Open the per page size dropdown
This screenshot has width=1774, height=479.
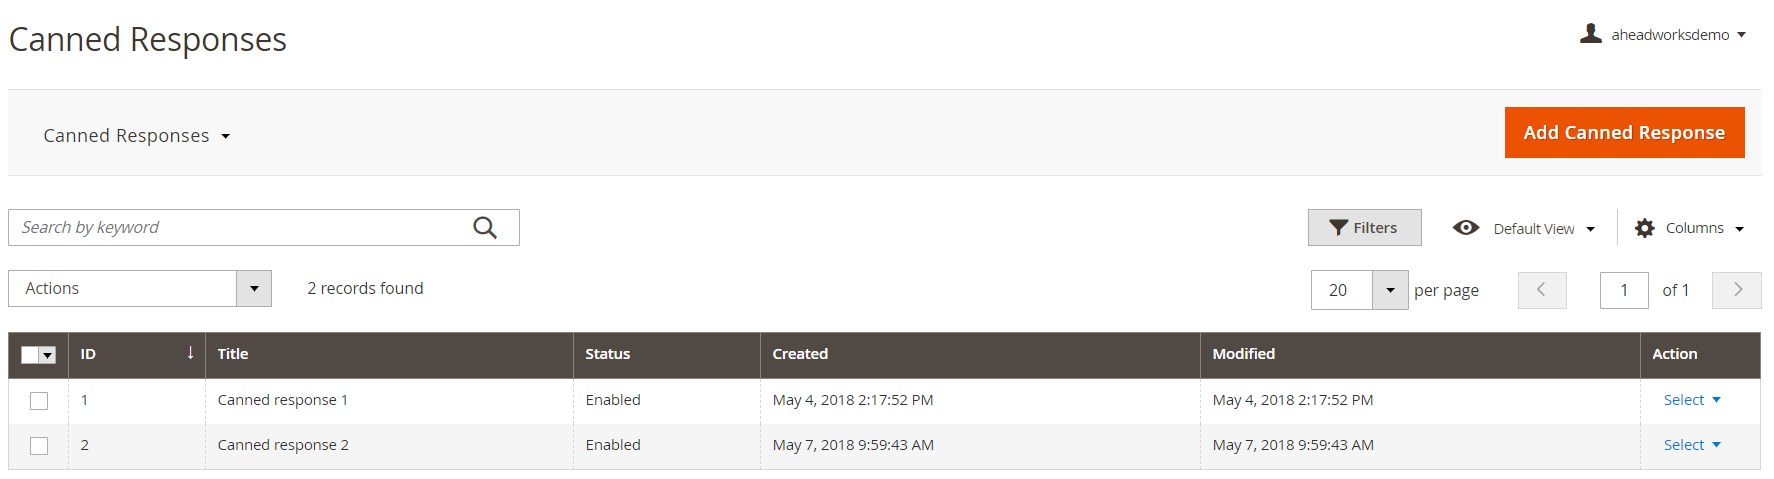tap(1390, 290)
